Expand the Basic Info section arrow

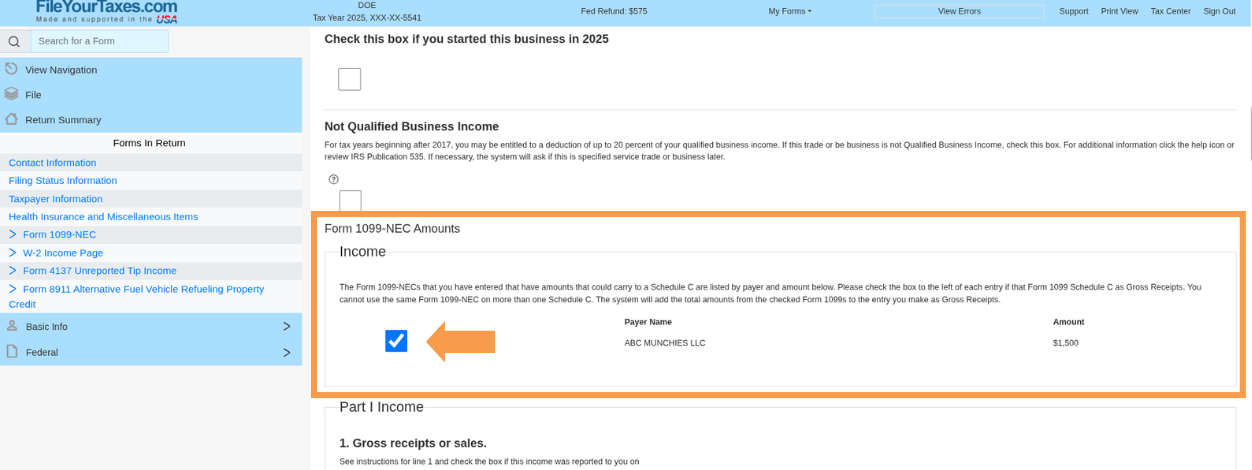point(286,326)
